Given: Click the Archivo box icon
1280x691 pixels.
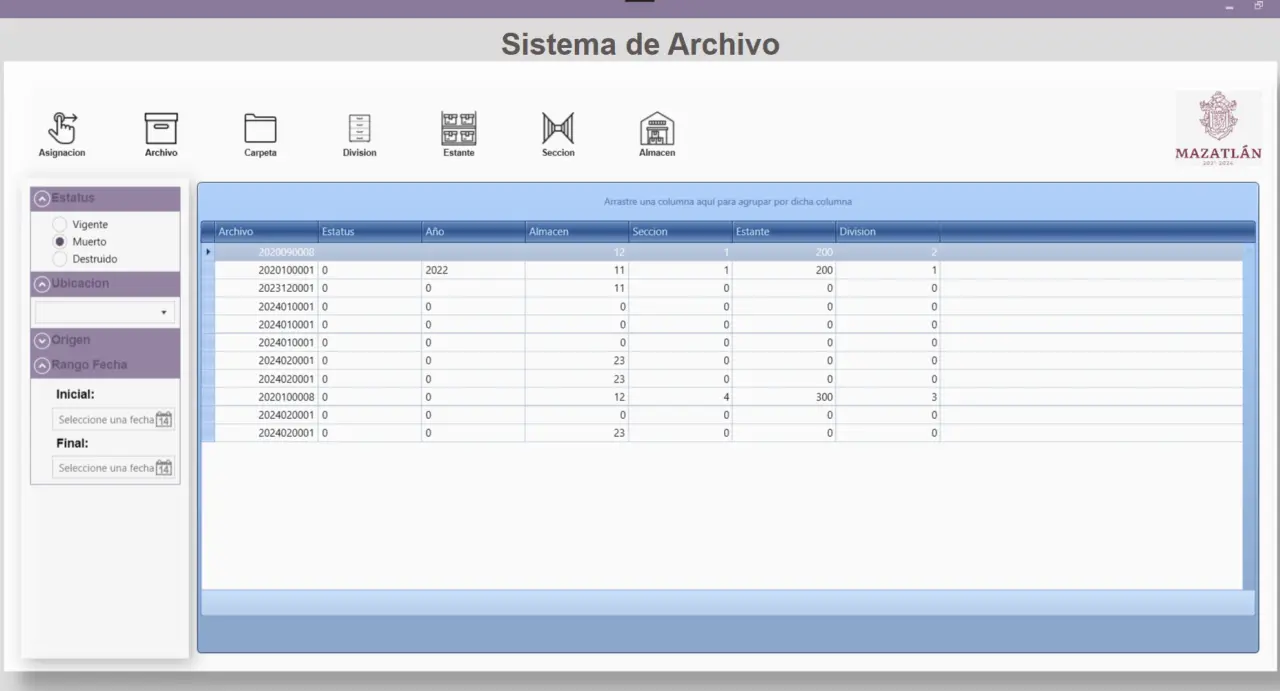Looking at the screenshot, I should click(161, 129).
